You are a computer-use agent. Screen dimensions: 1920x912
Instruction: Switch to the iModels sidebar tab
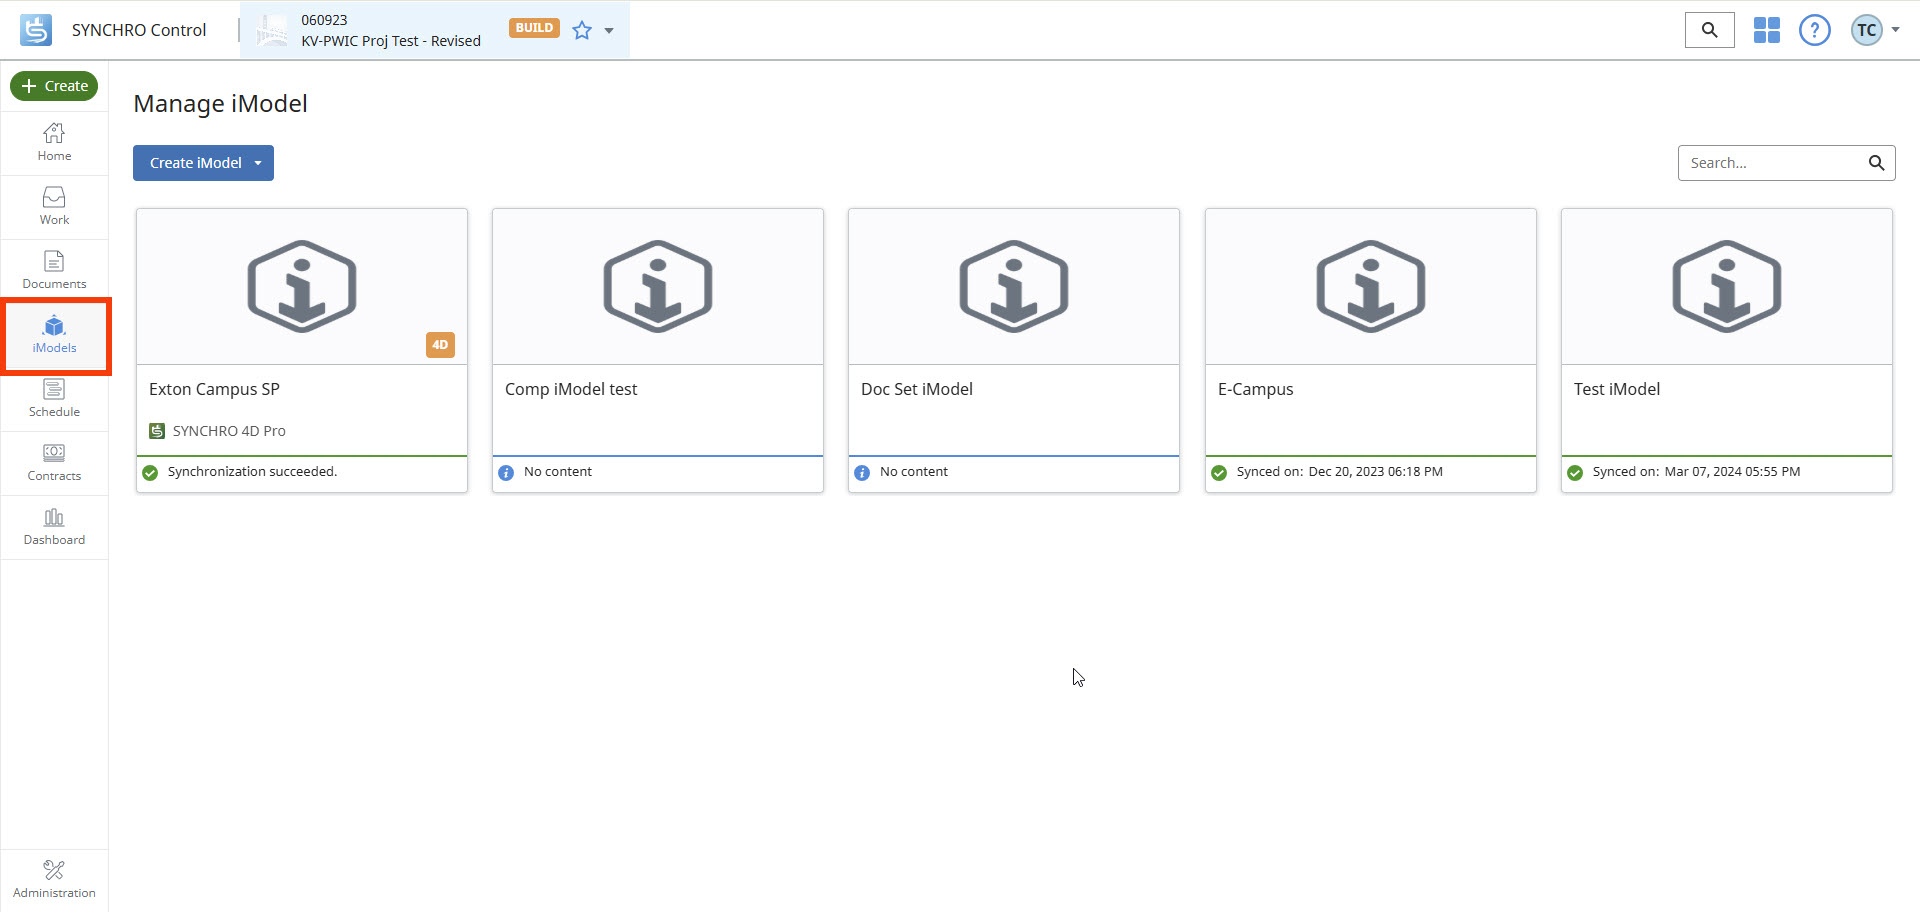54,335
